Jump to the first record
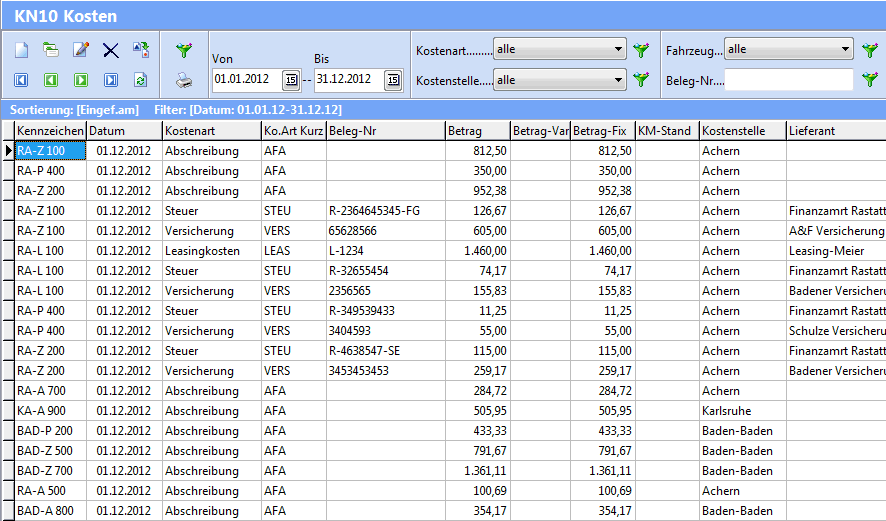The height and width of the screenshot is (521, 886). (x=21, y=79)
